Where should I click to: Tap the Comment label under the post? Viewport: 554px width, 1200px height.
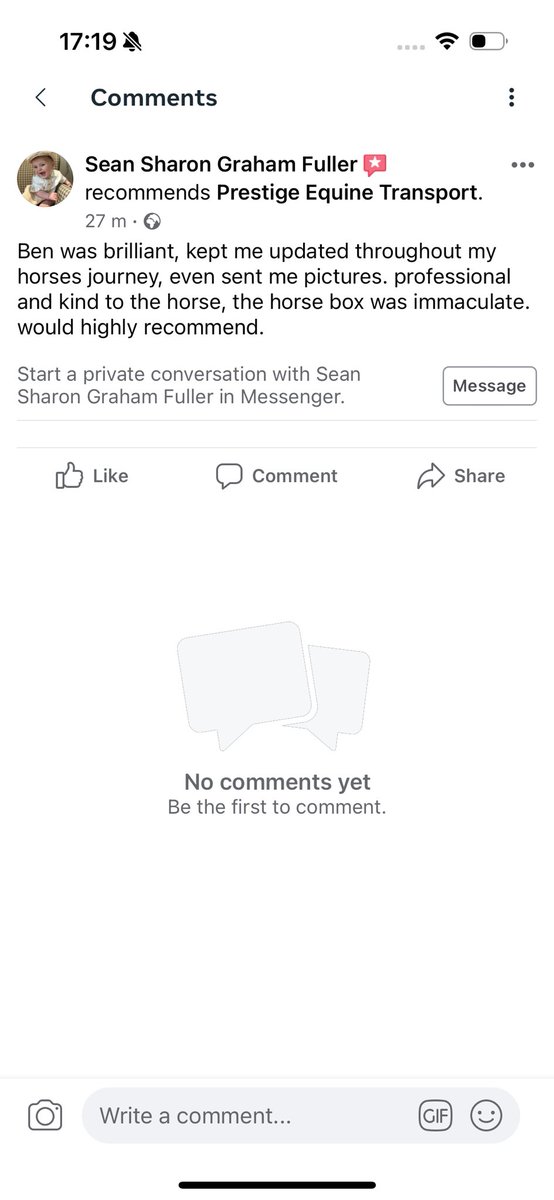(295, 476)
